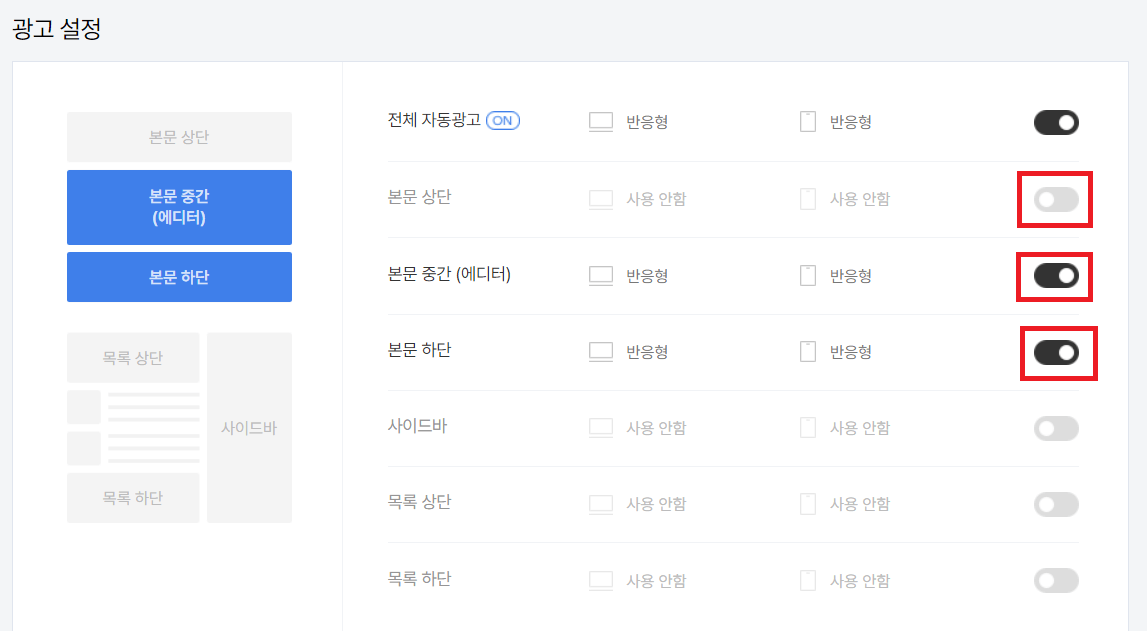Enable the 본문 상단 ad toggle
1147x631 pixels.
coord(1055,200)
